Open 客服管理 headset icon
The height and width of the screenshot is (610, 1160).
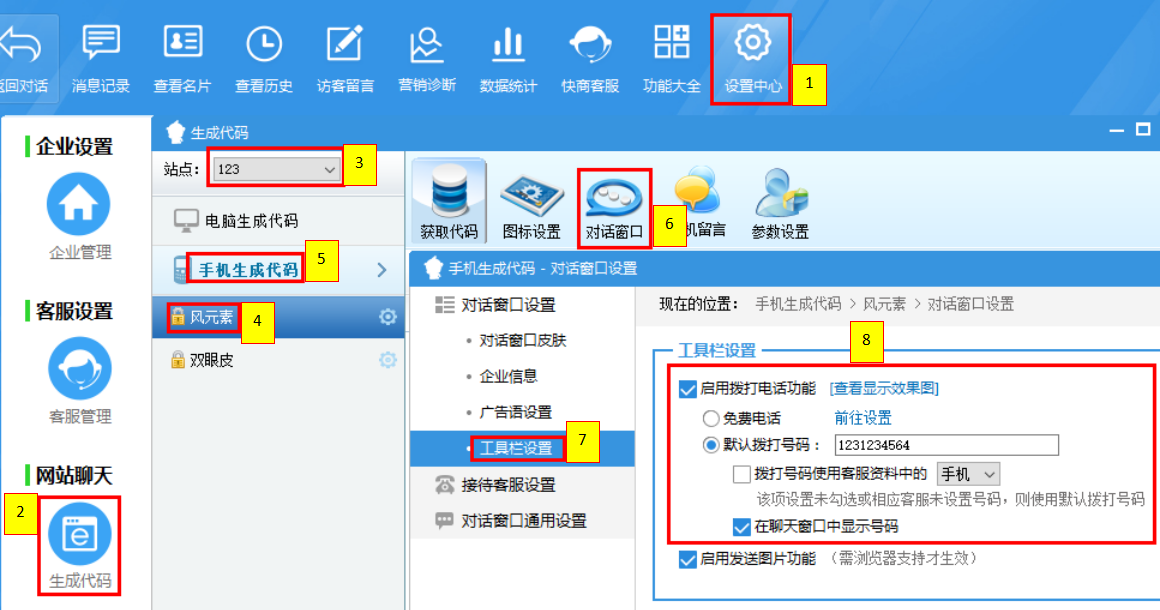click(x=79, y=367)
